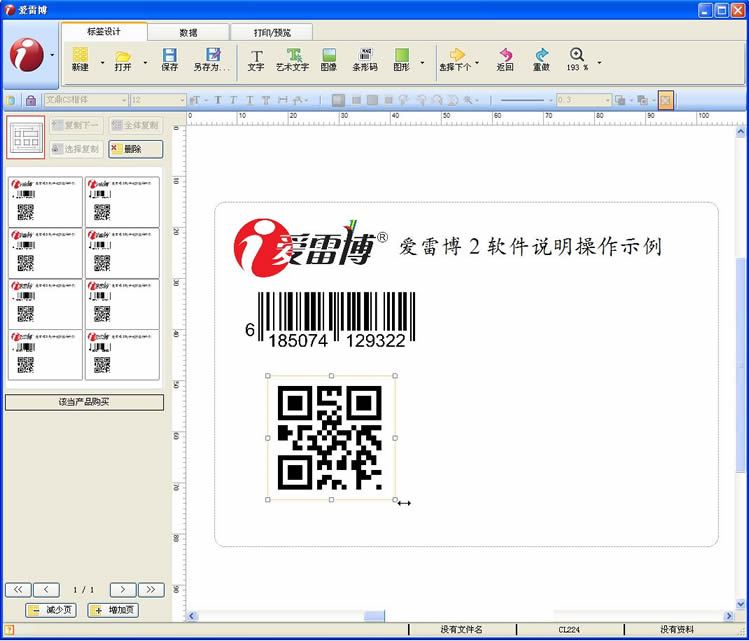This screenshot has height=641, width=749.
Task: Click the canvas scroll-right arrow
Action: coord(729,616)
